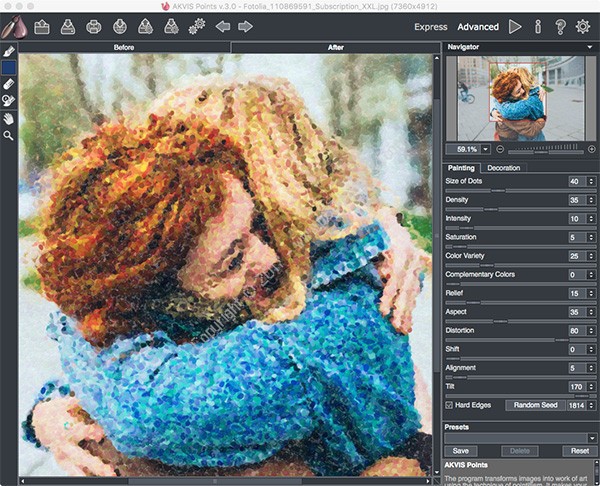Click the vertical scrollbar up arrow
The height and width of the screenshot is (486, 600).
click(437, 58)
